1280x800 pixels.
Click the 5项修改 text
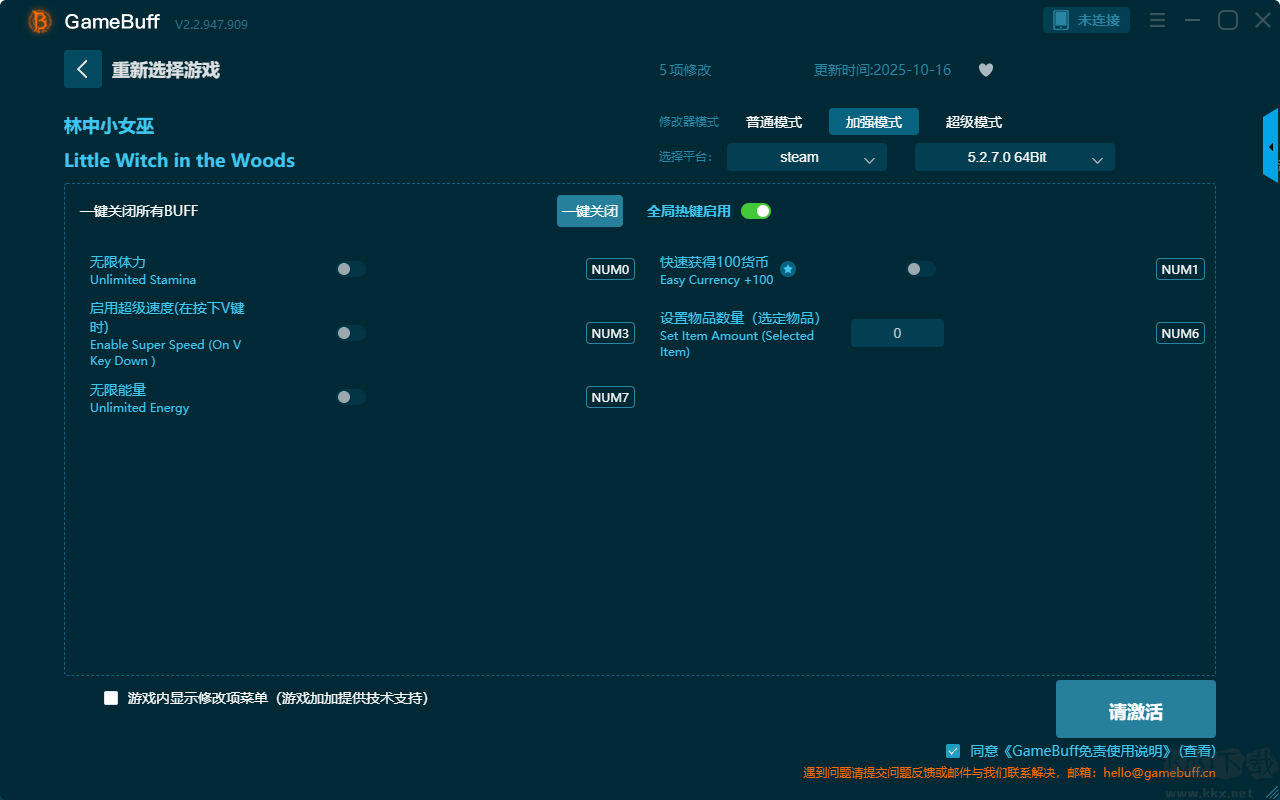click(685, 70)
